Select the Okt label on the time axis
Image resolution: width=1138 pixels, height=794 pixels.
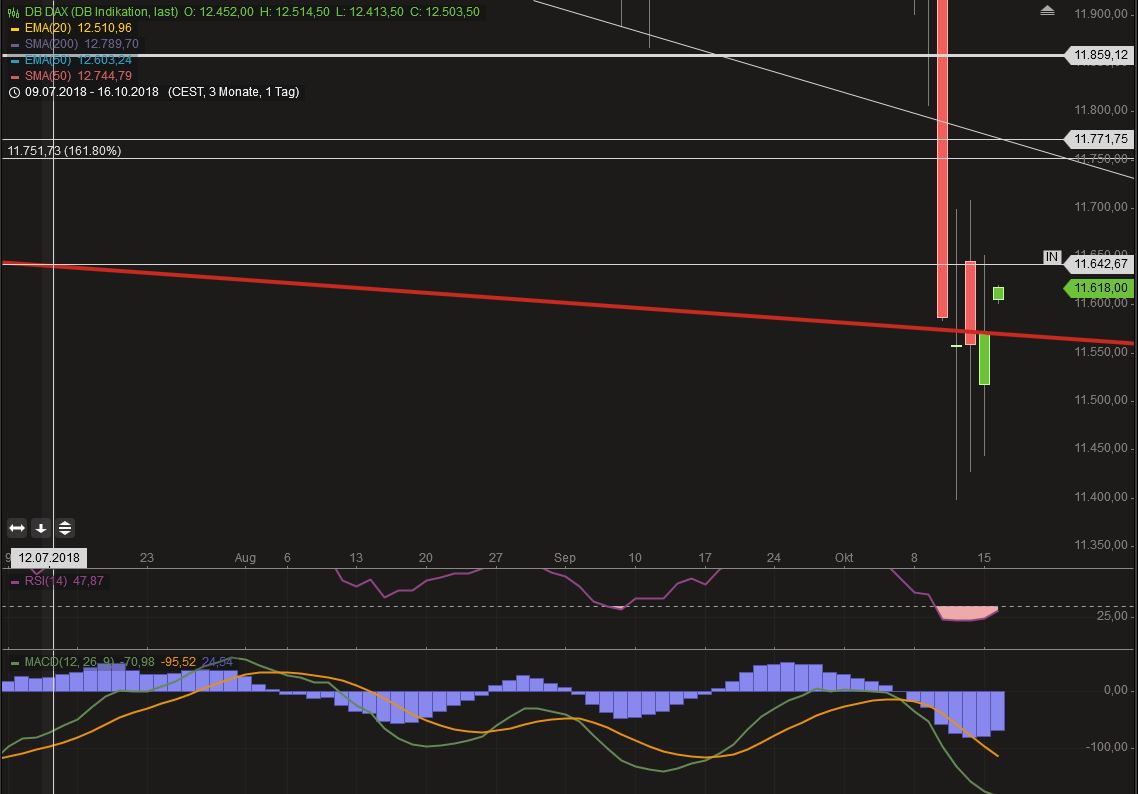pyautogui.click(x=843, y=558)
